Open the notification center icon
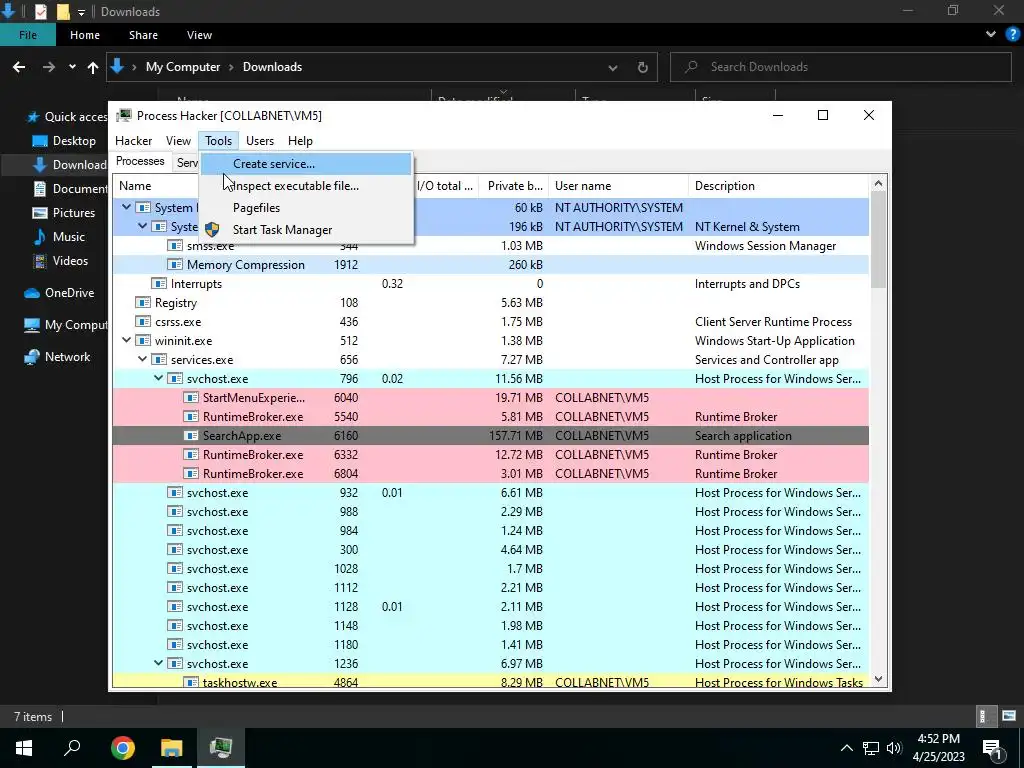The image size is (1024, 768). click(992, 748)
